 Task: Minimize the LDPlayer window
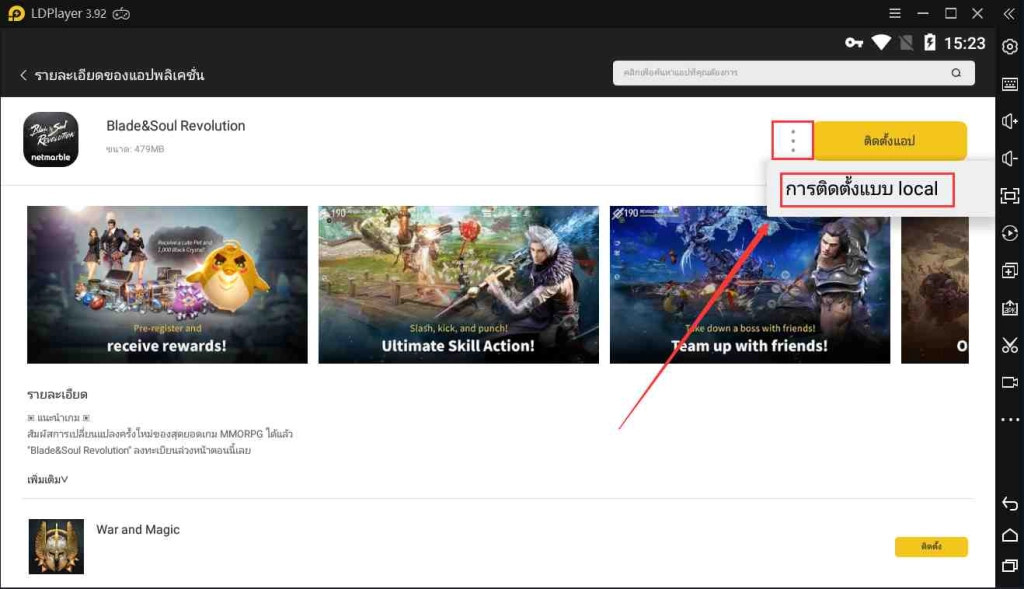[922, 13]
